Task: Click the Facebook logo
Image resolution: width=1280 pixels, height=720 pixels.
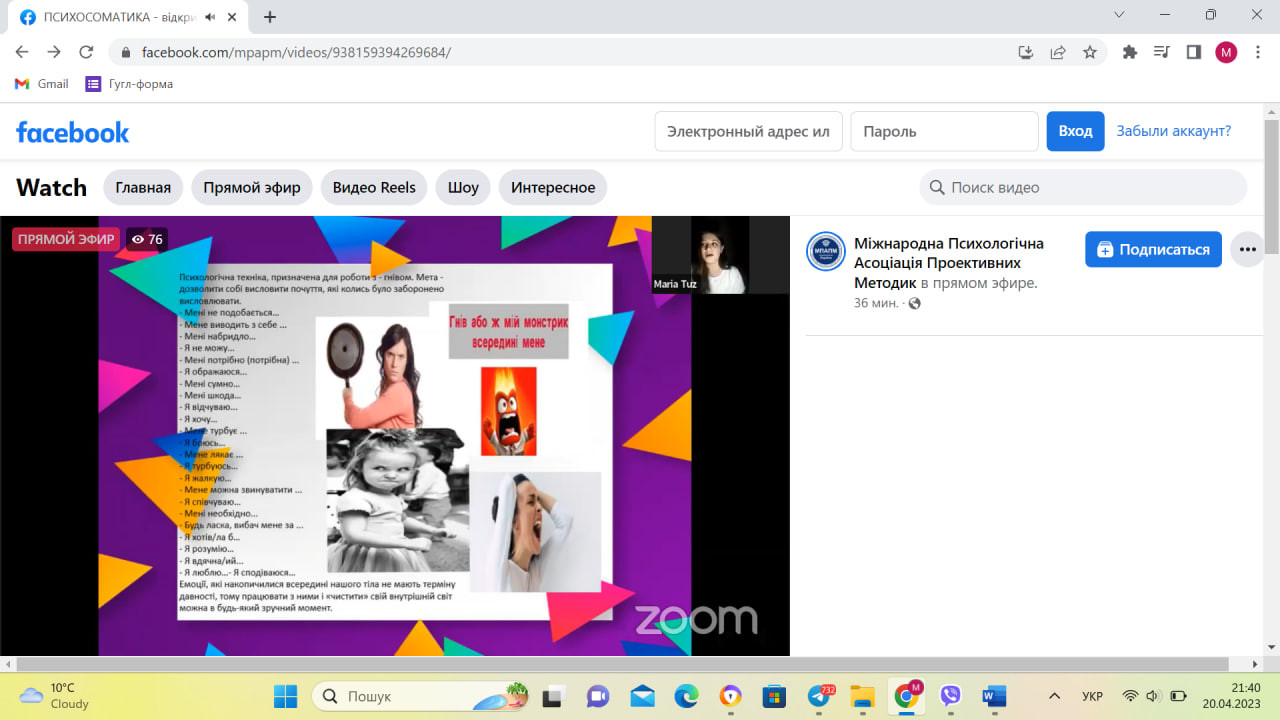Action: 73,132
